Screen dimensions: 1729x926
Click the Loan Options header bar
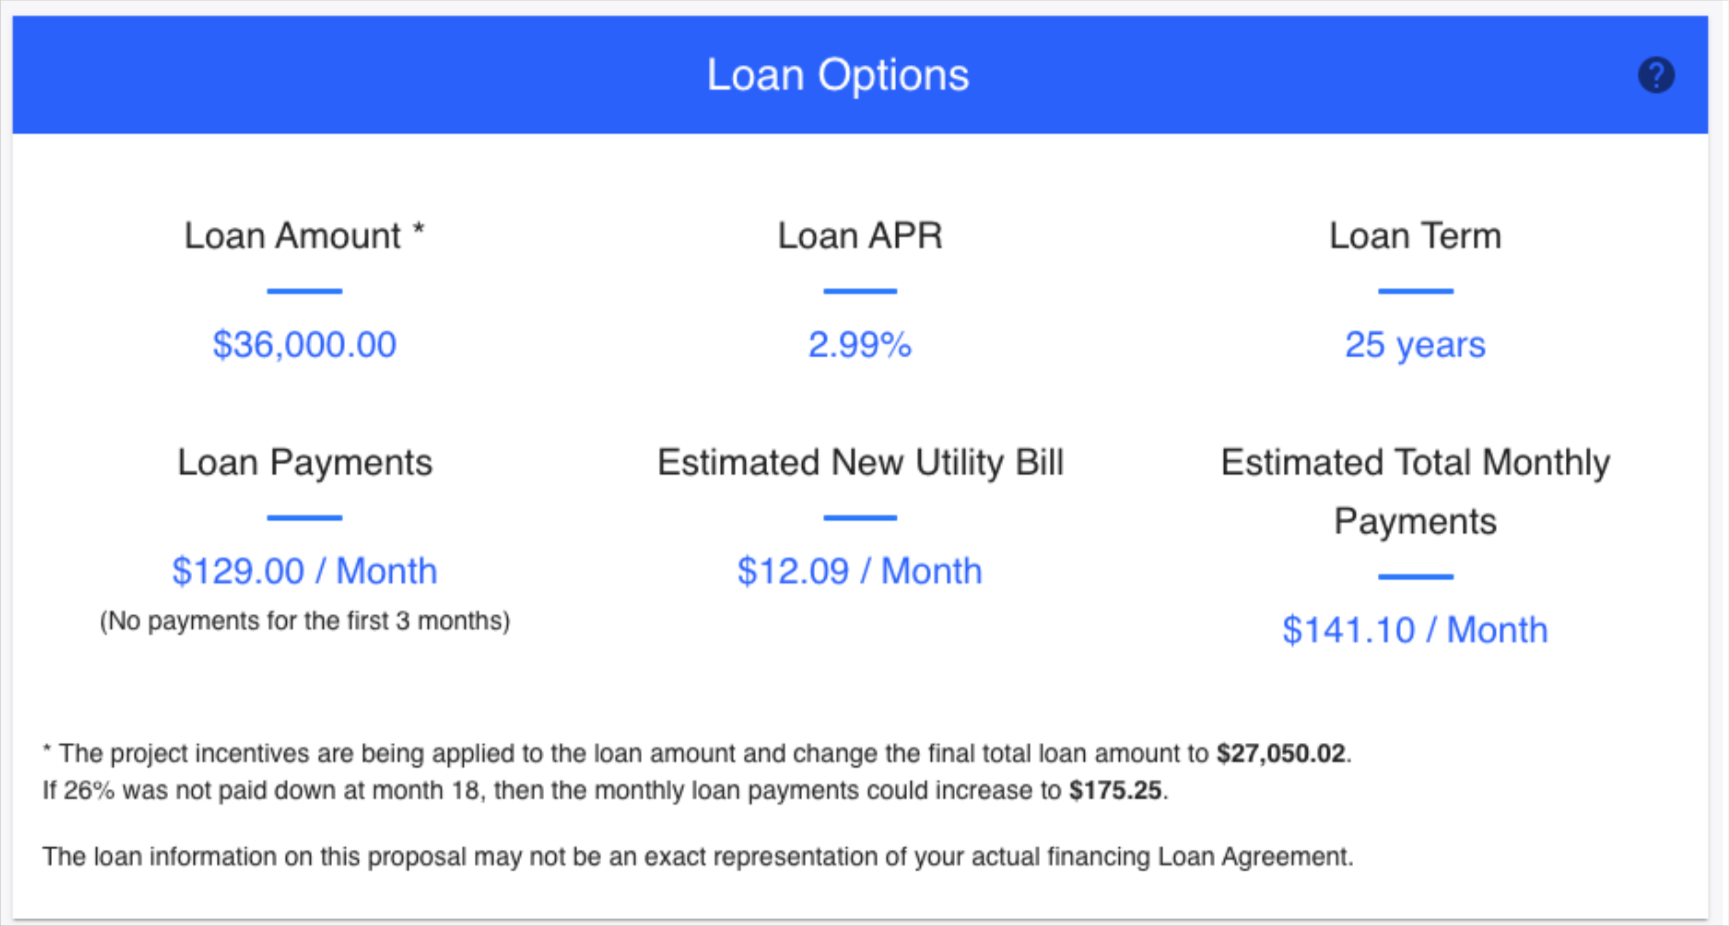point(838,74)
